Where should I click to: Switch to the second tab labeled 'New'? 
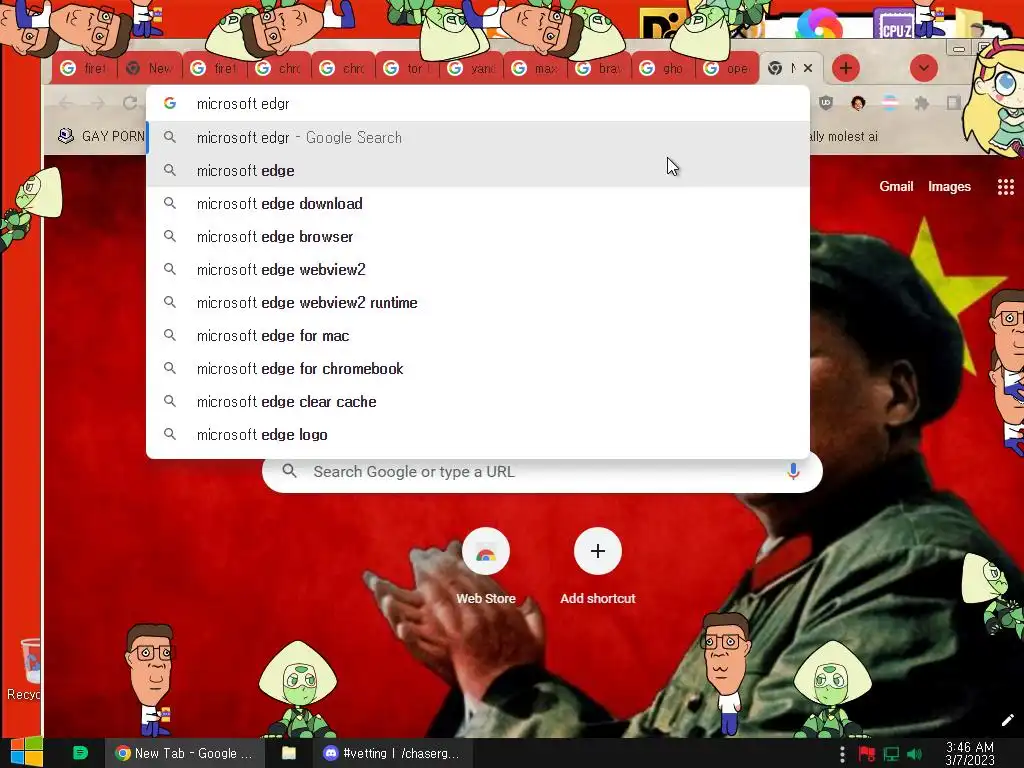click(150, 68)
